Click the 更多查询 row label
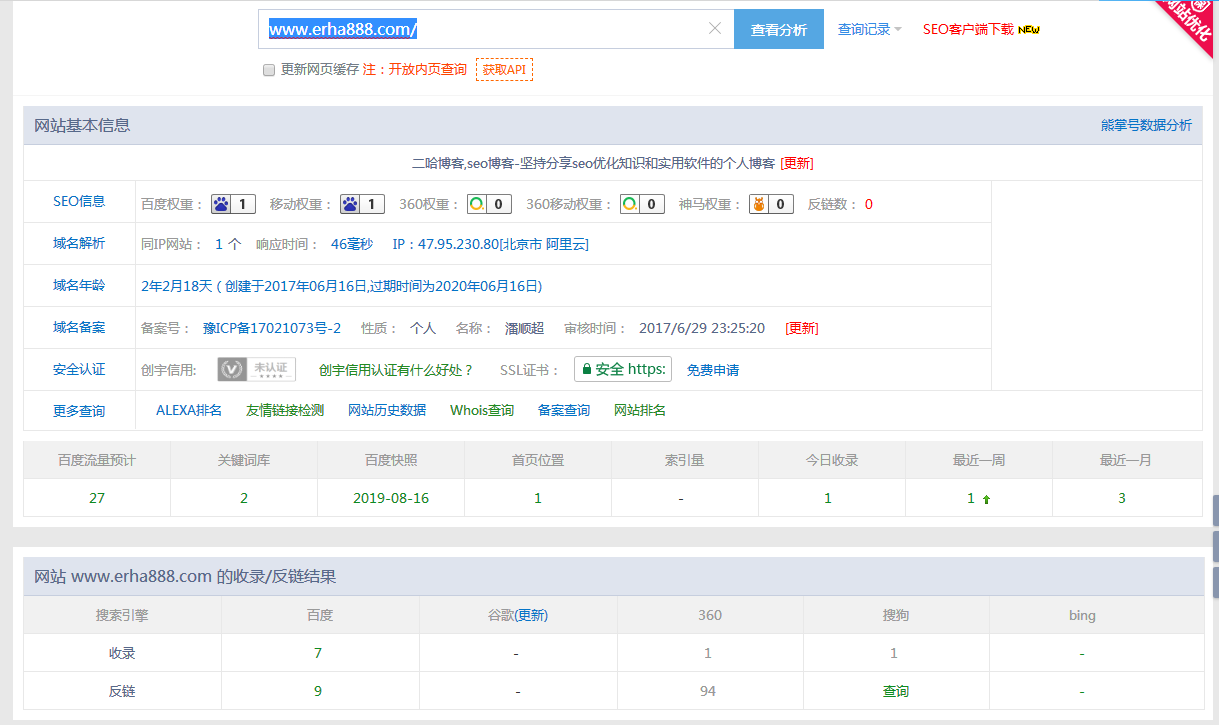This screenshot has width=1219, height=725. pos(79,411)
